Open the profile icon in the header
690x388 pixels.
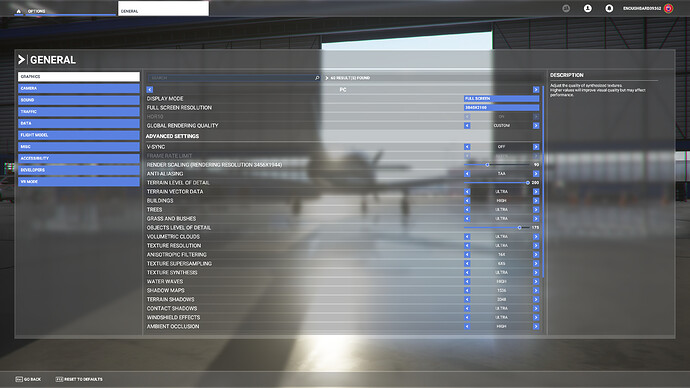[587, 8]
